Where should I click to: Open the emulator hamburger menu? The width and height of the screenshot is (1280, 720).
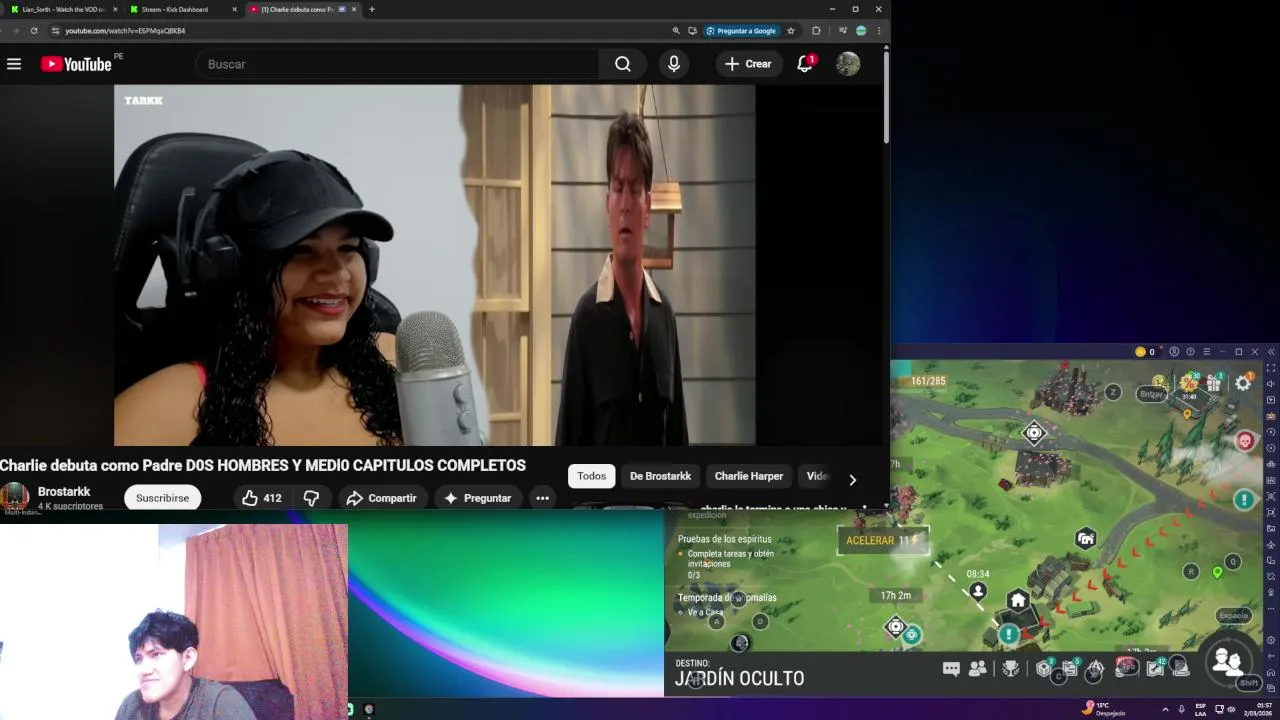[x=1206, y=352]
